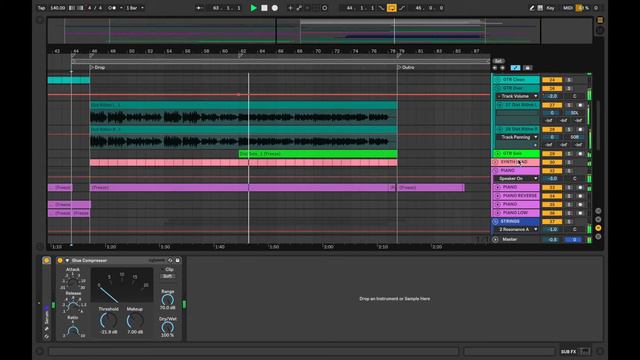
Task: Enable MIDI map mode
Action: tap(568, 8)
